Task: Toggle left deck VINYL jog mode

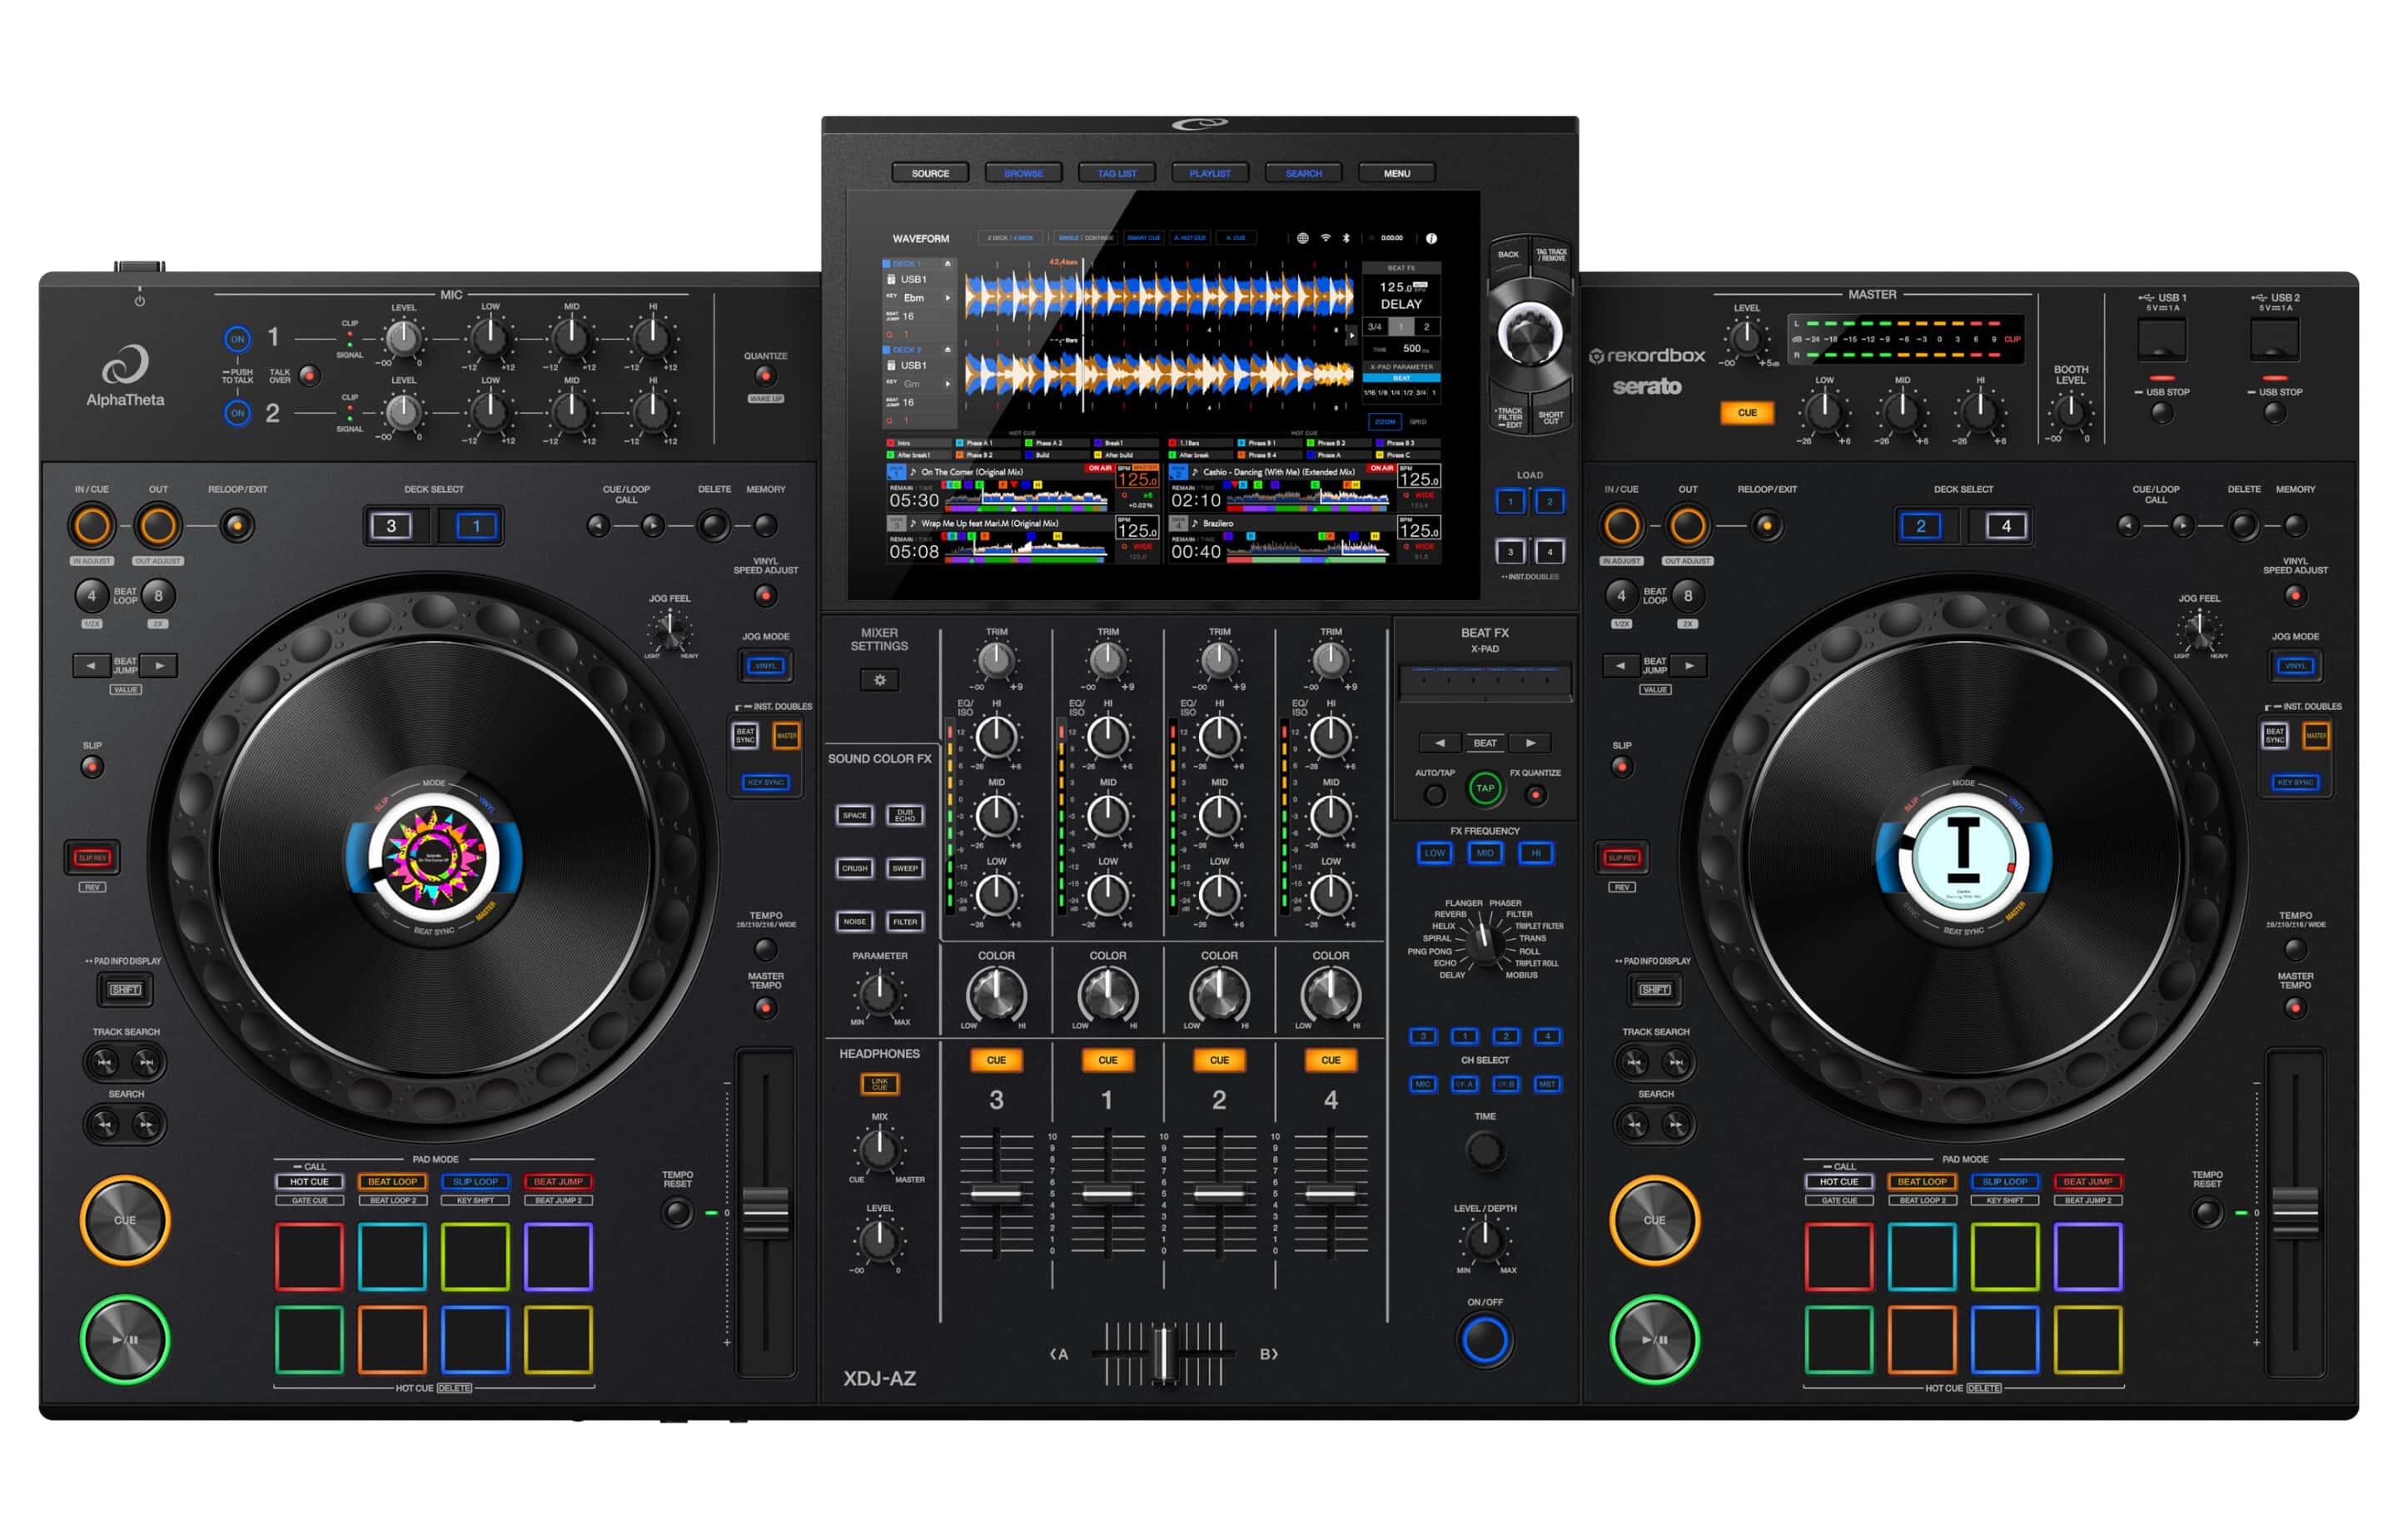Action: pyautogui.click(x=765, y=665)
